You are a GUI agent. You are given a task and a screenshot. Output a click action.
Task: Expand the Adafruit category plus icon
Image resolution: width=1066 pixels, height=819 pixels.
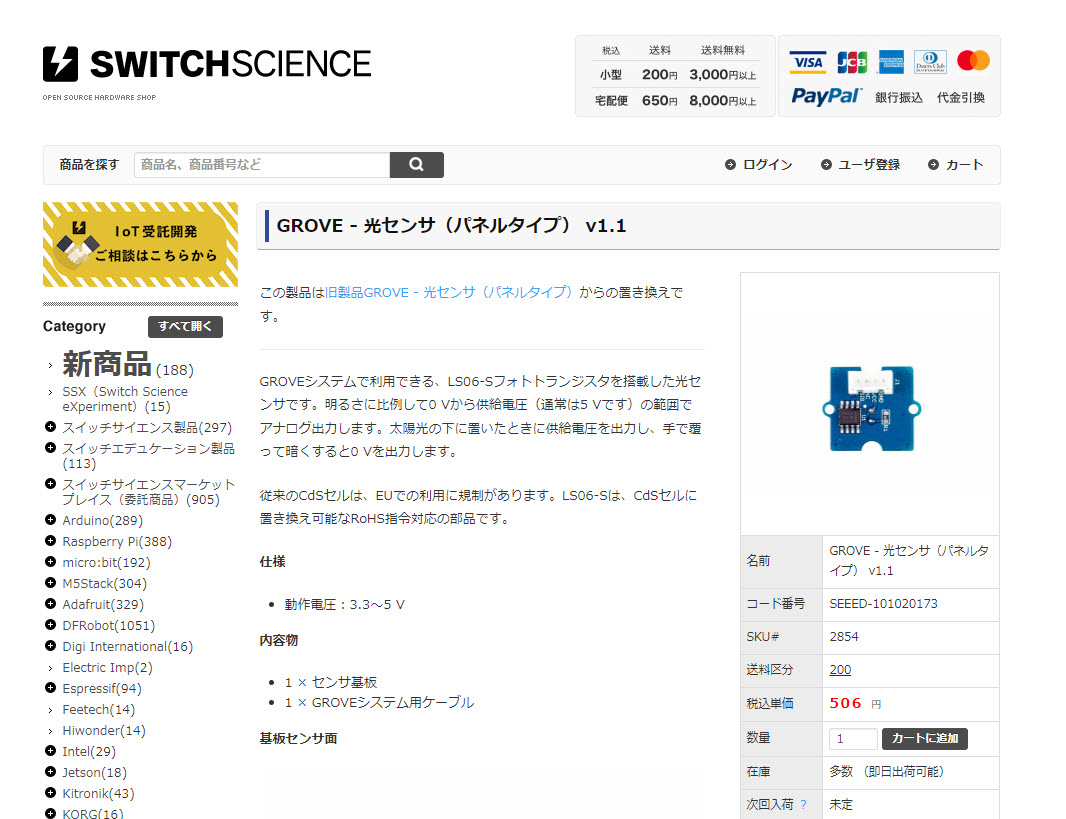click(50, 604)
